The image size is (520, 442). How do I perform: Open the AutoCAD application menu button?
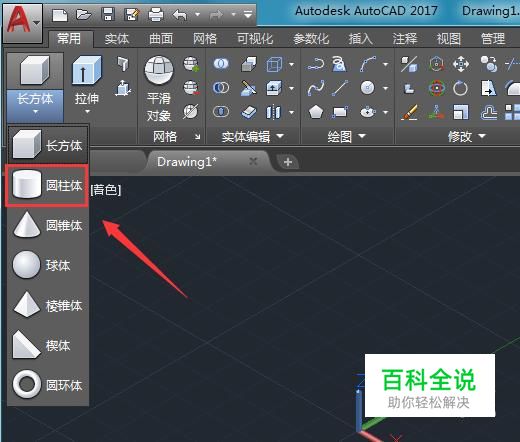pos(23,23)
